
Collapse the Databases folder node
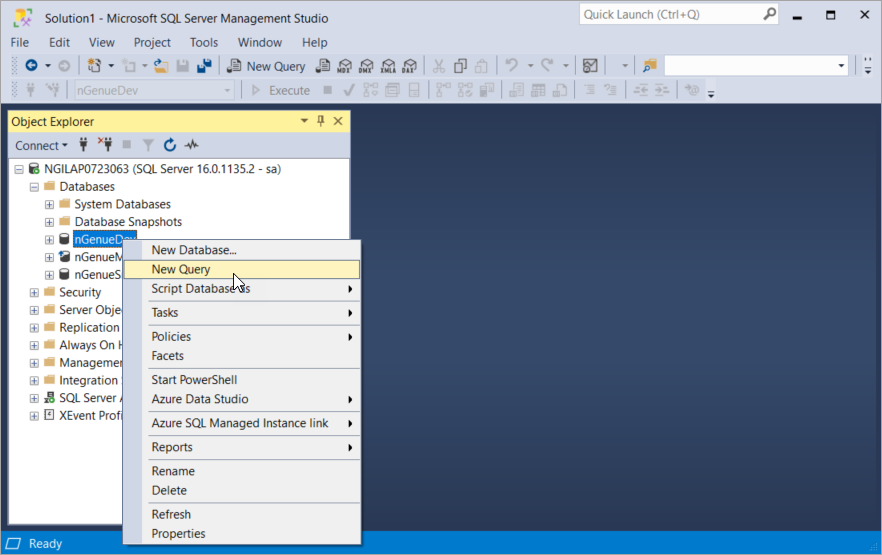(34, 187)
